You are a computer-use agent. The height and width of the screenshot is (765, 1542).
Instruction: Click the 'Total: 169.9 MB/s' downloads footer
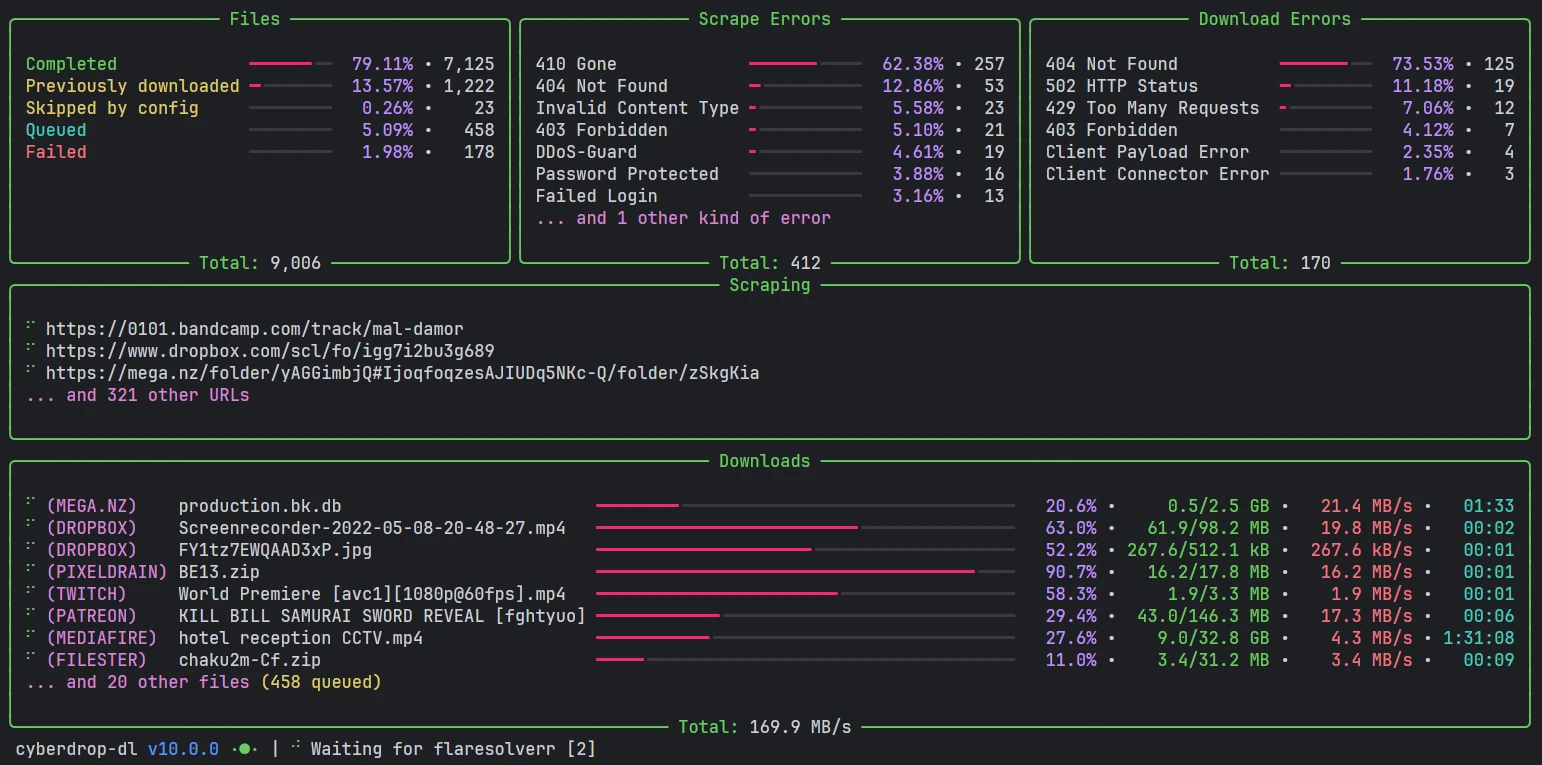coord(765,727)
